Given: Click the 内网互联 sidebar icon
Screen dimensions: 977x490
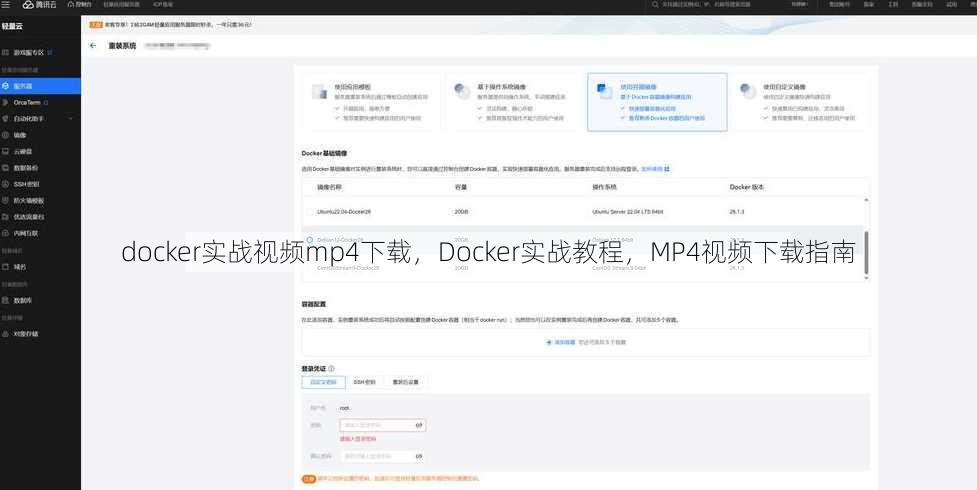Looking at the screenshot, I should click(x=6, y=233).
